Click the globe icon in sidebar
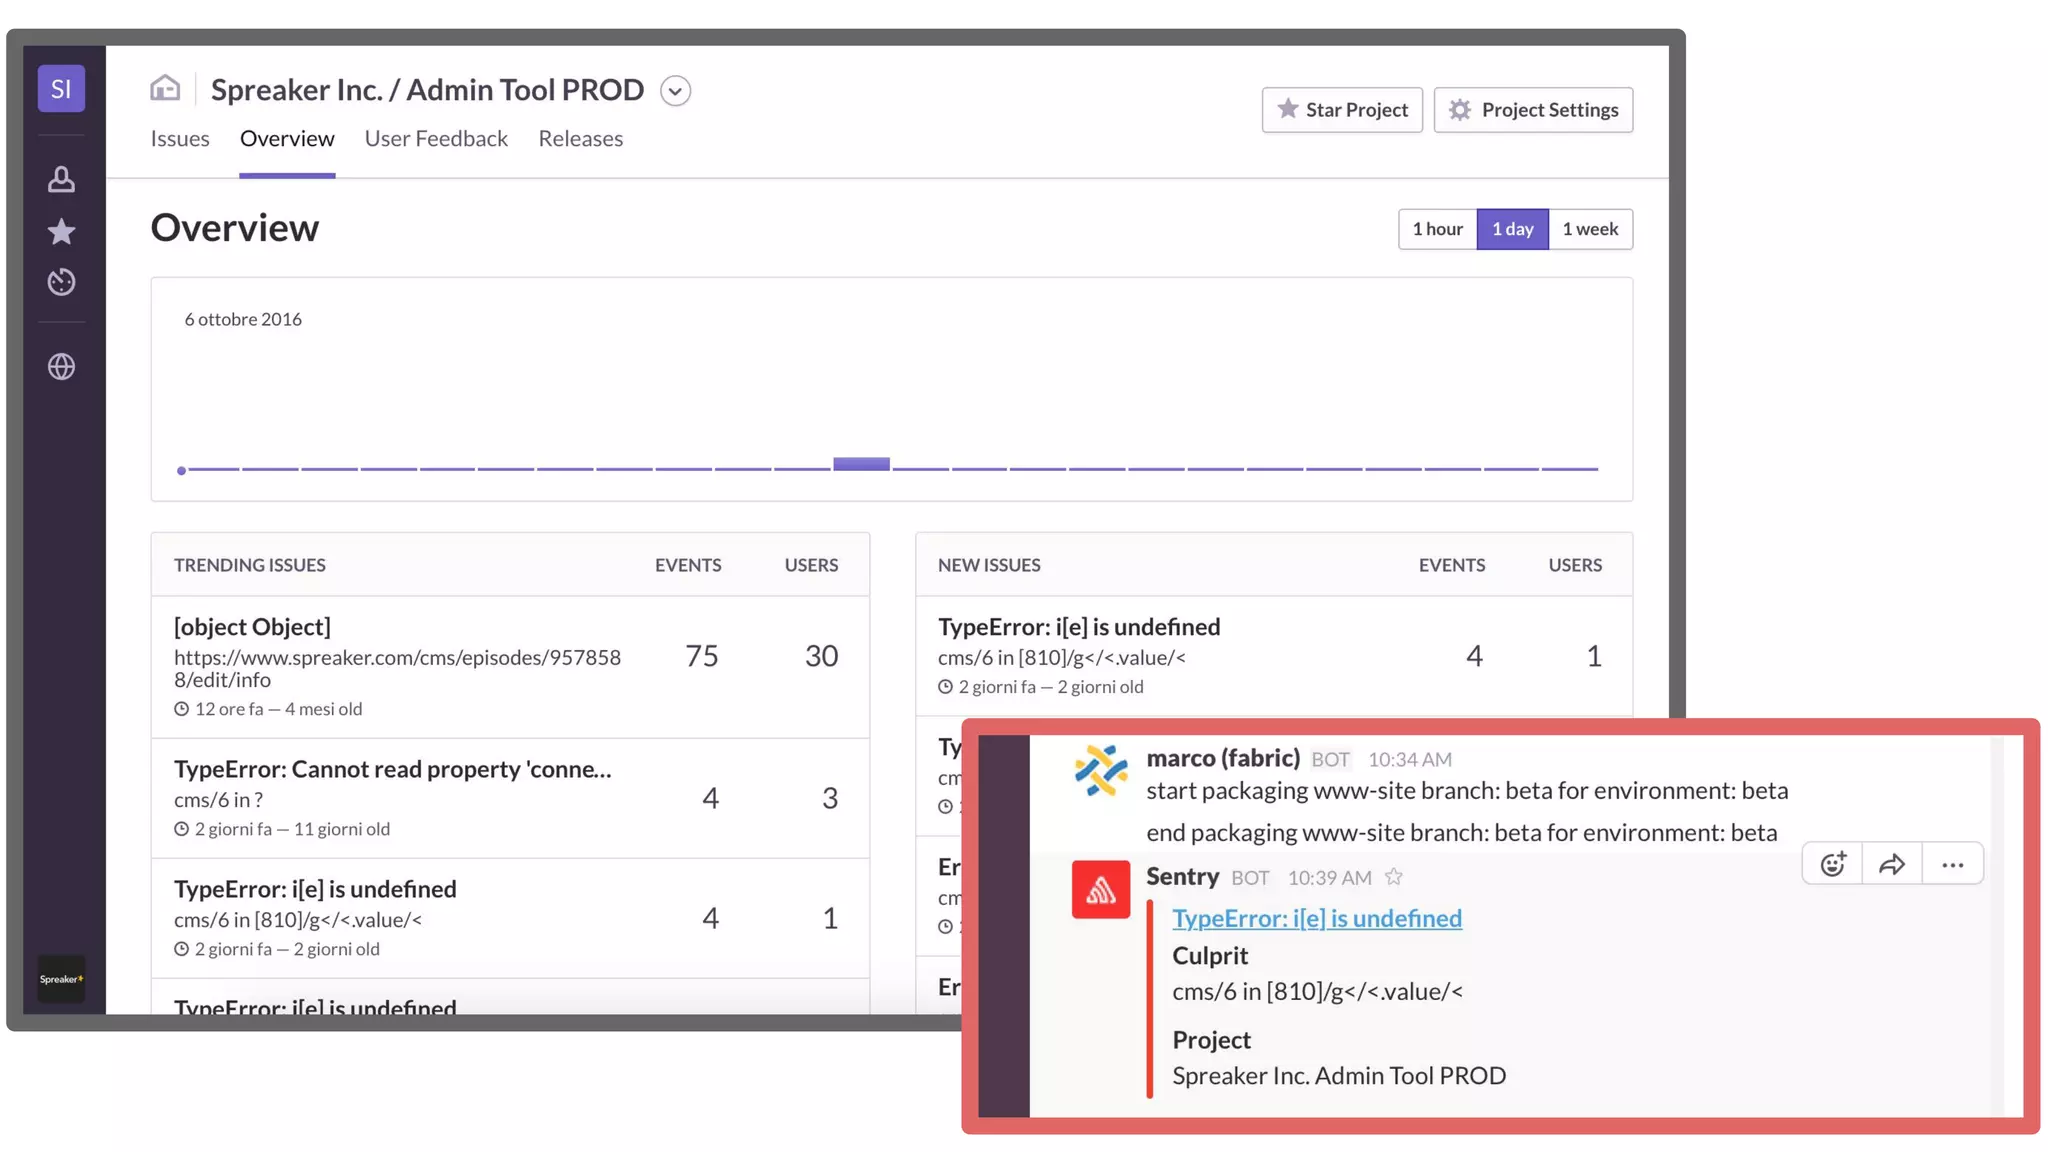The height and width of the screenshot is (1152, 2048). 61,367
